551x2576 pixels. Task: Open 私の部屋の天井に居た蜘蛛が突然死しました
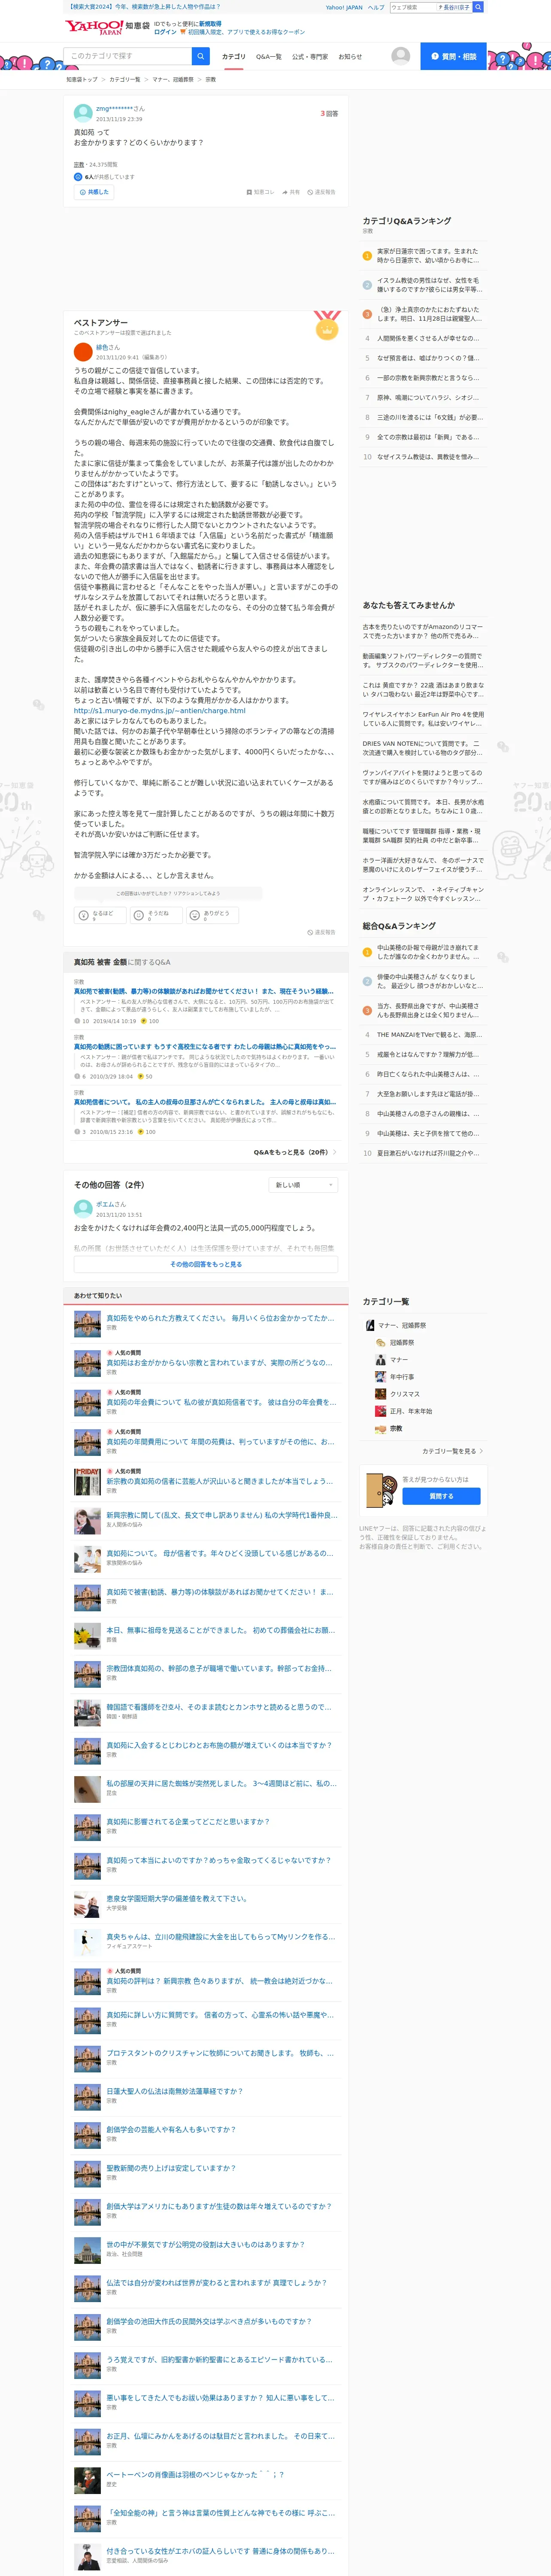[x=221, y=1784]
